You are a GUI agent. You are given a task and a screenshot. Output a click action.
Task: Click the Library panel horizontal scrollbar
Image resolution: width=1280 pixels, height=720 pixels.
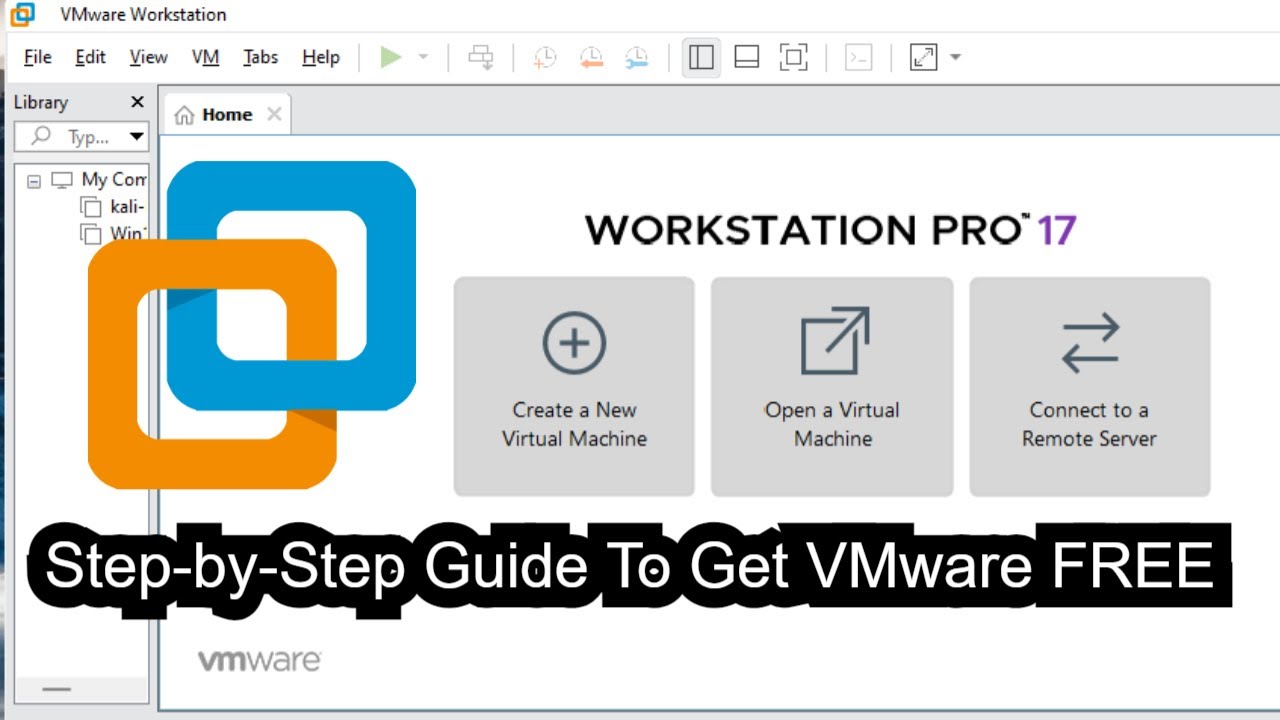pyautogui.click(x=57, y=689)
